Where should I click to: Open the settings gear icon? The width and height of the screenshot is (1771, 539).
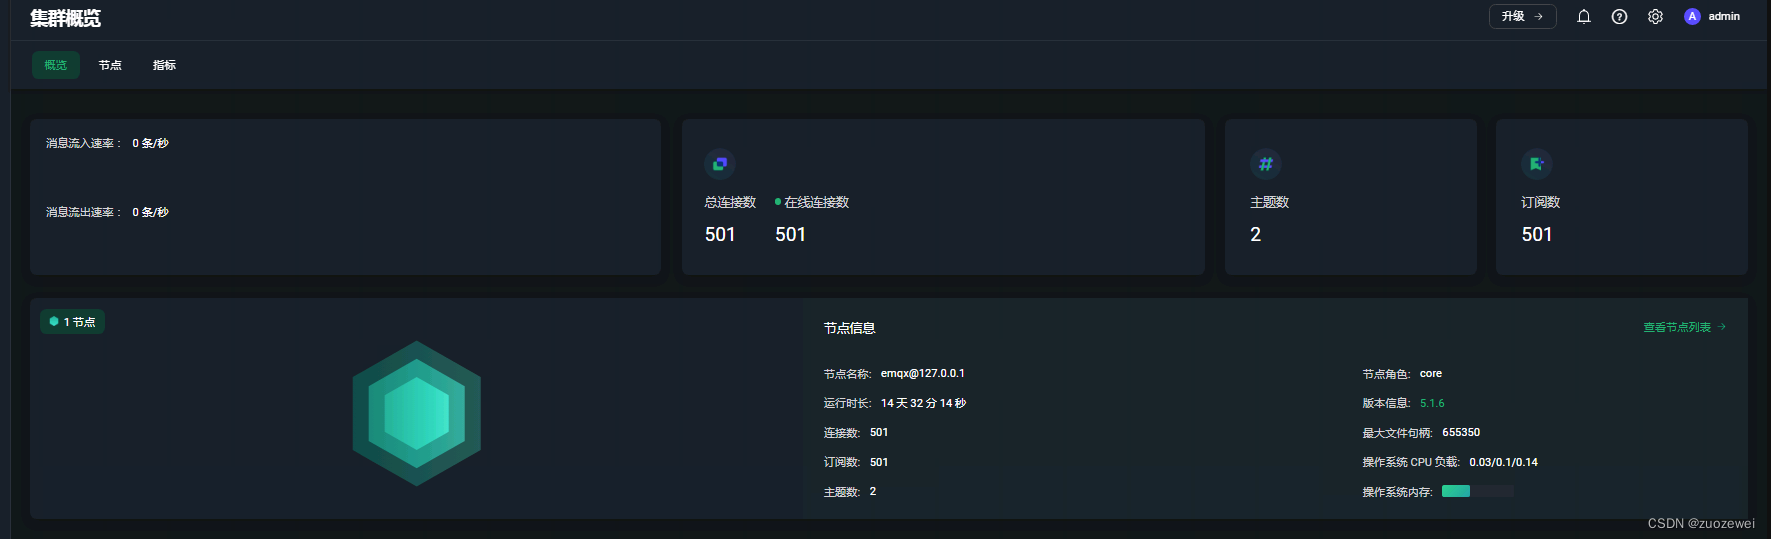pyautogui.click(x=1655, y=17)
